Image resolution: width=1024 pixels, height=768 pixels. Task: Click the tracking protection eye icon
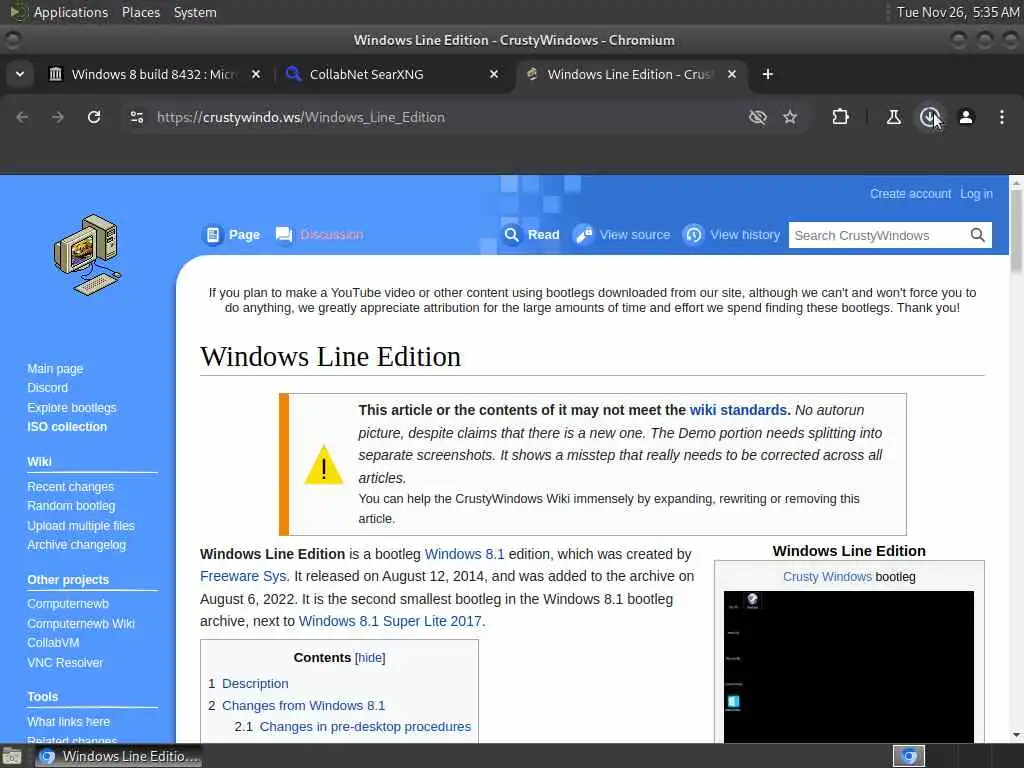(758, 117)
